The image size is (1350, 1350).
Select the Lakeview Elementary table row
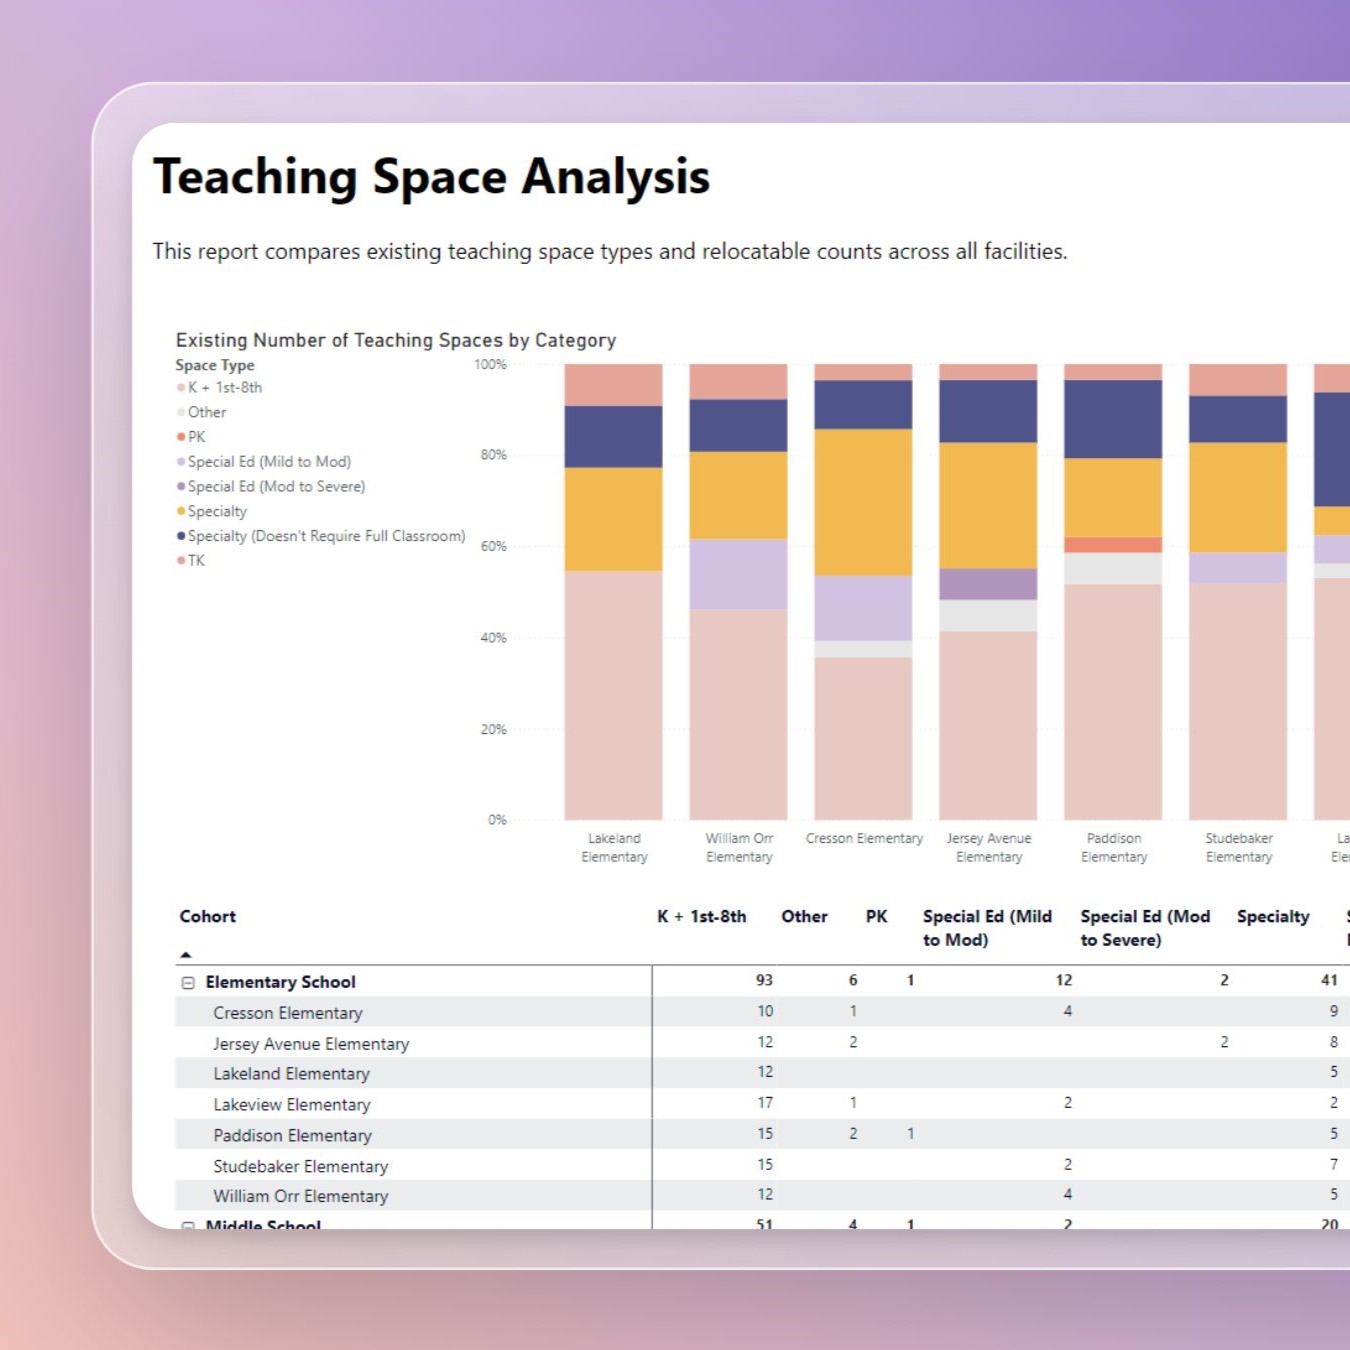(x=762, y=1104)
